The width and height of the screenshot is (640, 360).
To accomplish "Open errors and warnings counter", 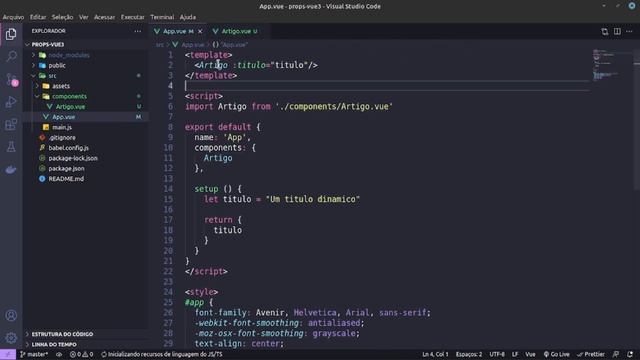I will 81,354.
